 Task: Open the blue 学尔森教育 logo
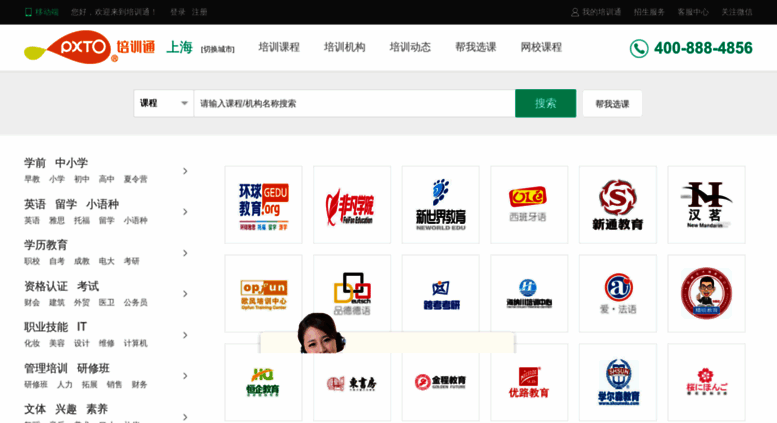tap(618, 382)
